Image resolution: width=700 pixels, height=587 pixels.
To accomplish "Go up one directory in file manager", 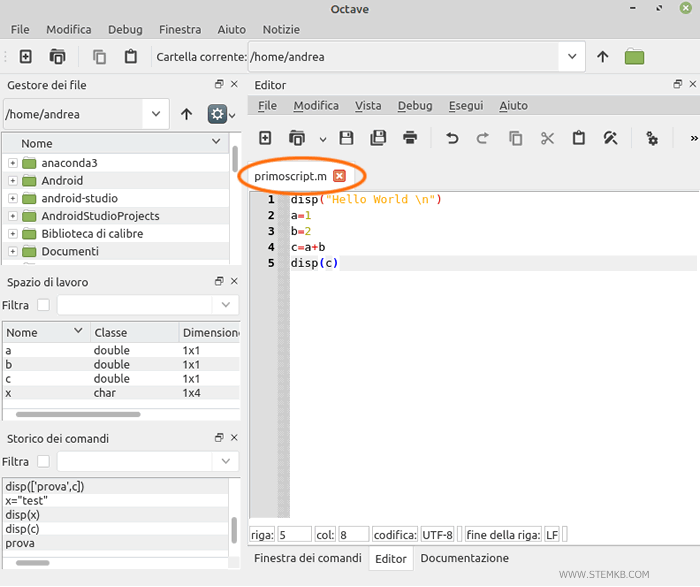I will [x=187, y=114].
